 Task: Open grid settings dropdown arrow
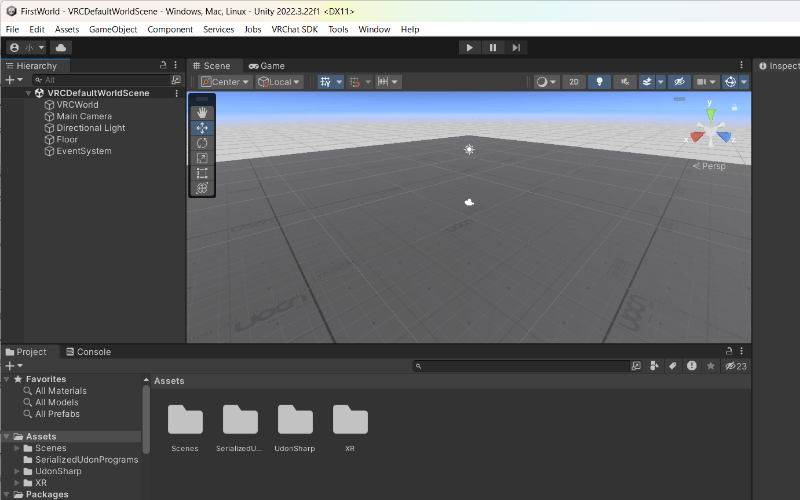click(339, 82)
